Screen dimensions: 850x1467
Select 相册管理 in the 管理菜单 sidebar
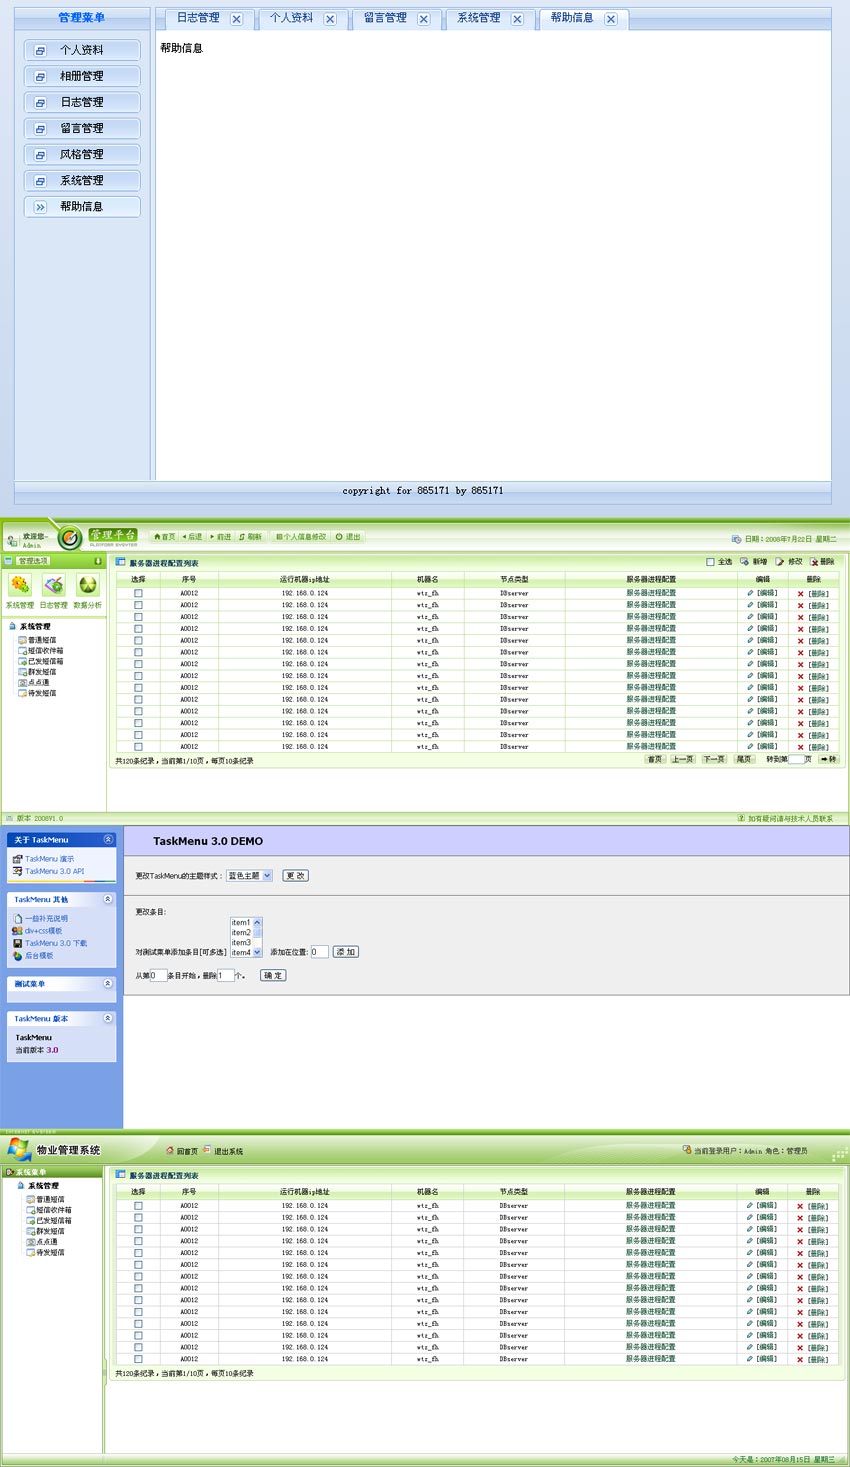point(82,76)
